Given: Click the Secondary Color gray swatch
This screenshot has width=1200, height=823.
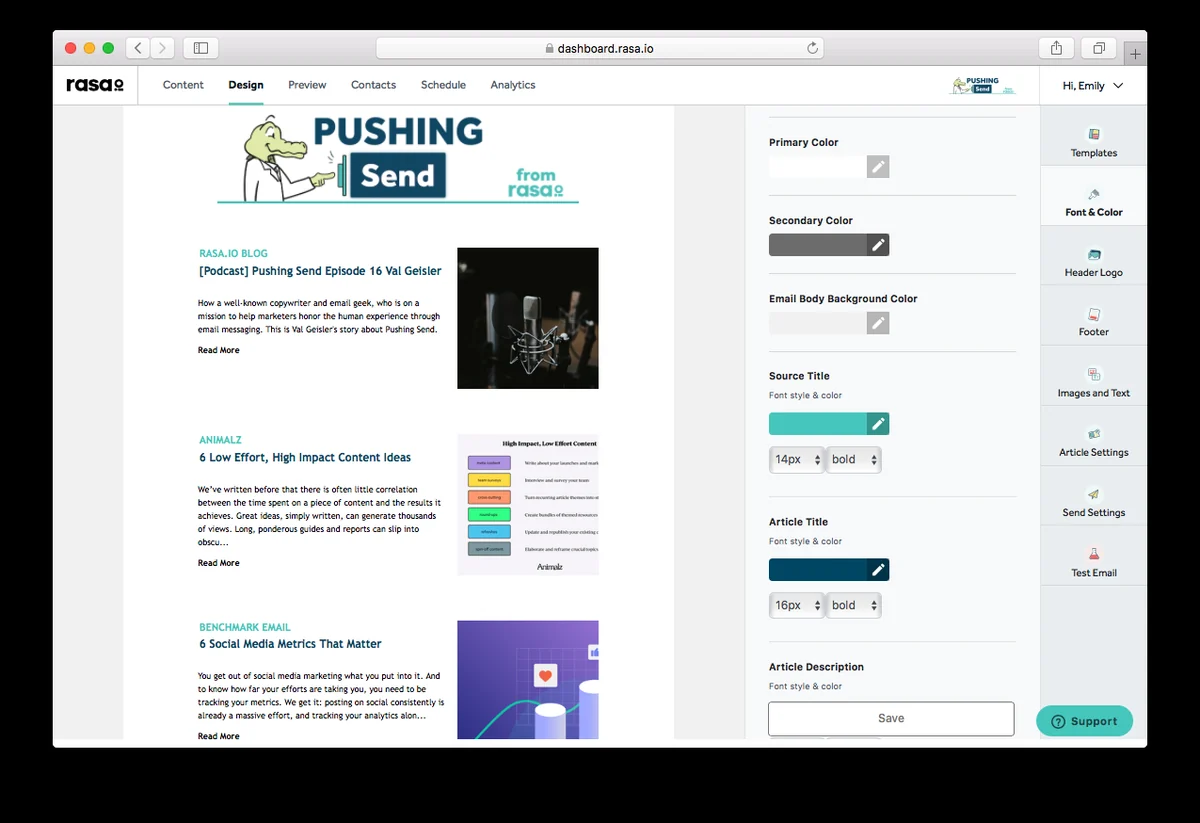Looking at the screenshot, I should click(818, 245).
